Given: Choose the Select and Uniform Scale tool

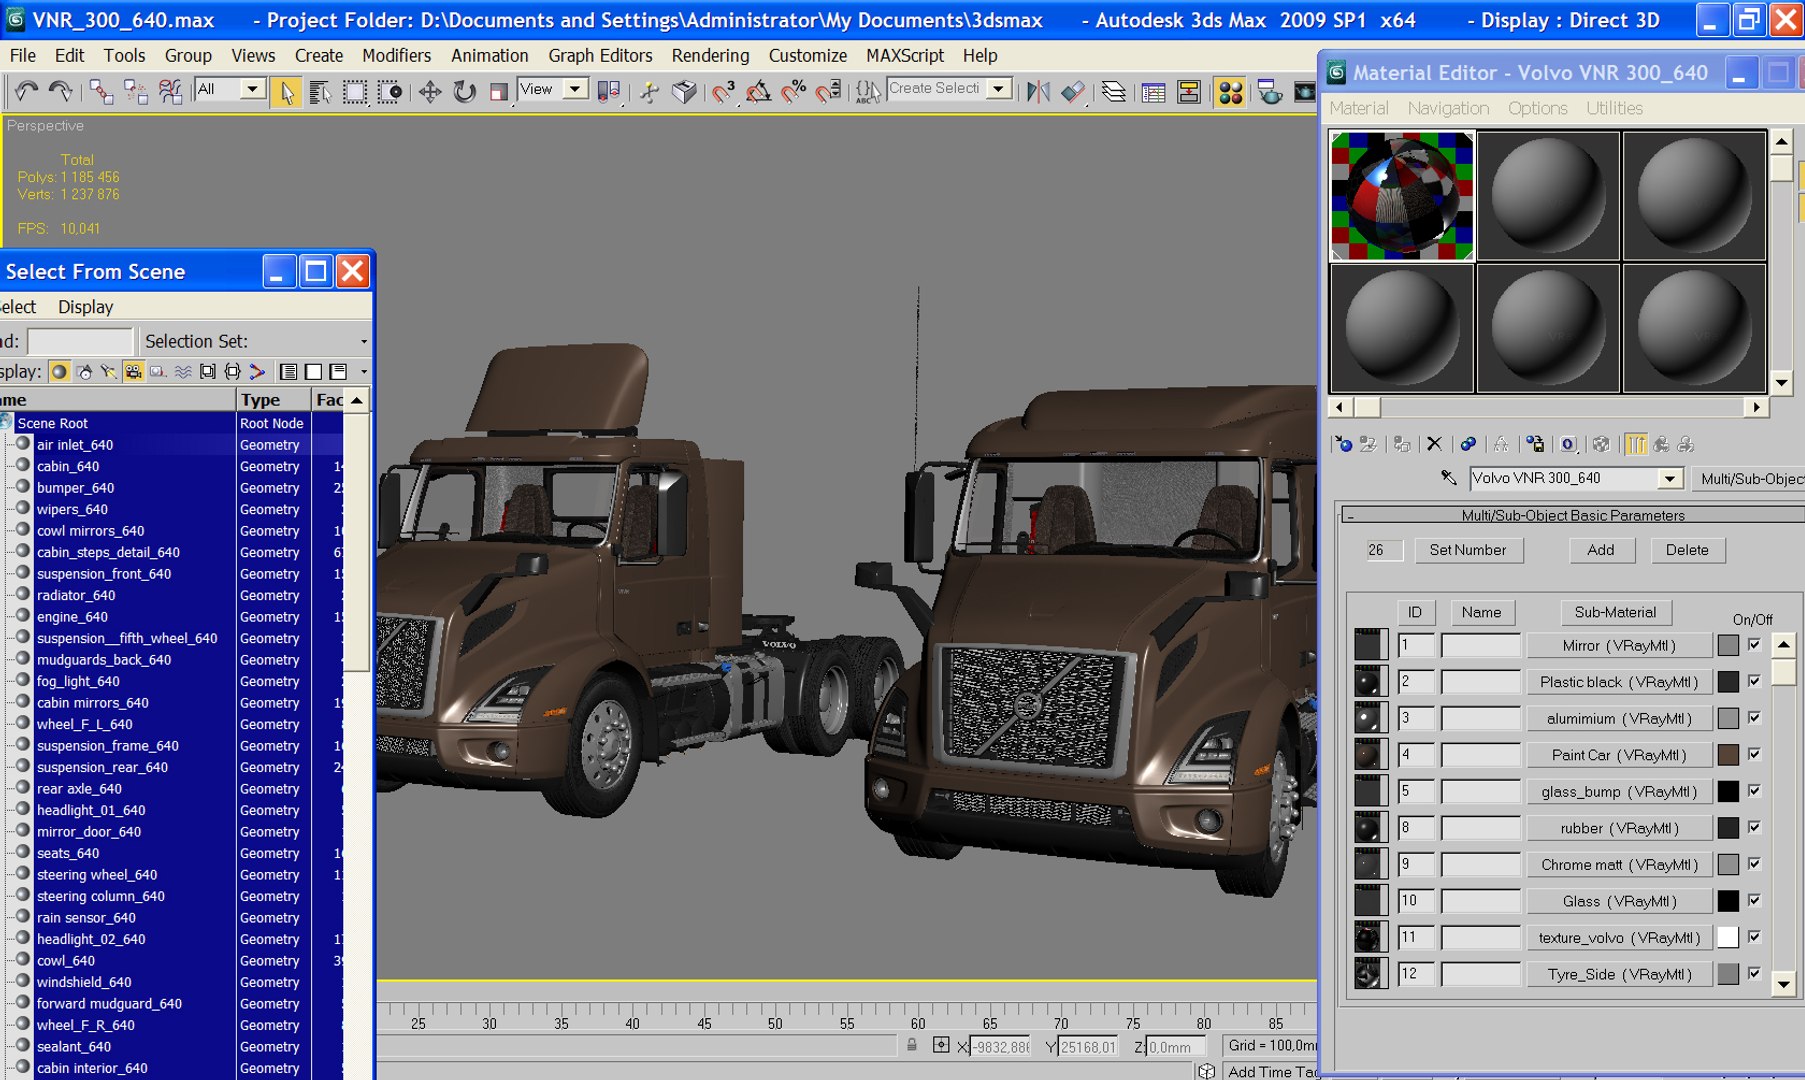Looking at the screenshot, I should coord(498,92).
